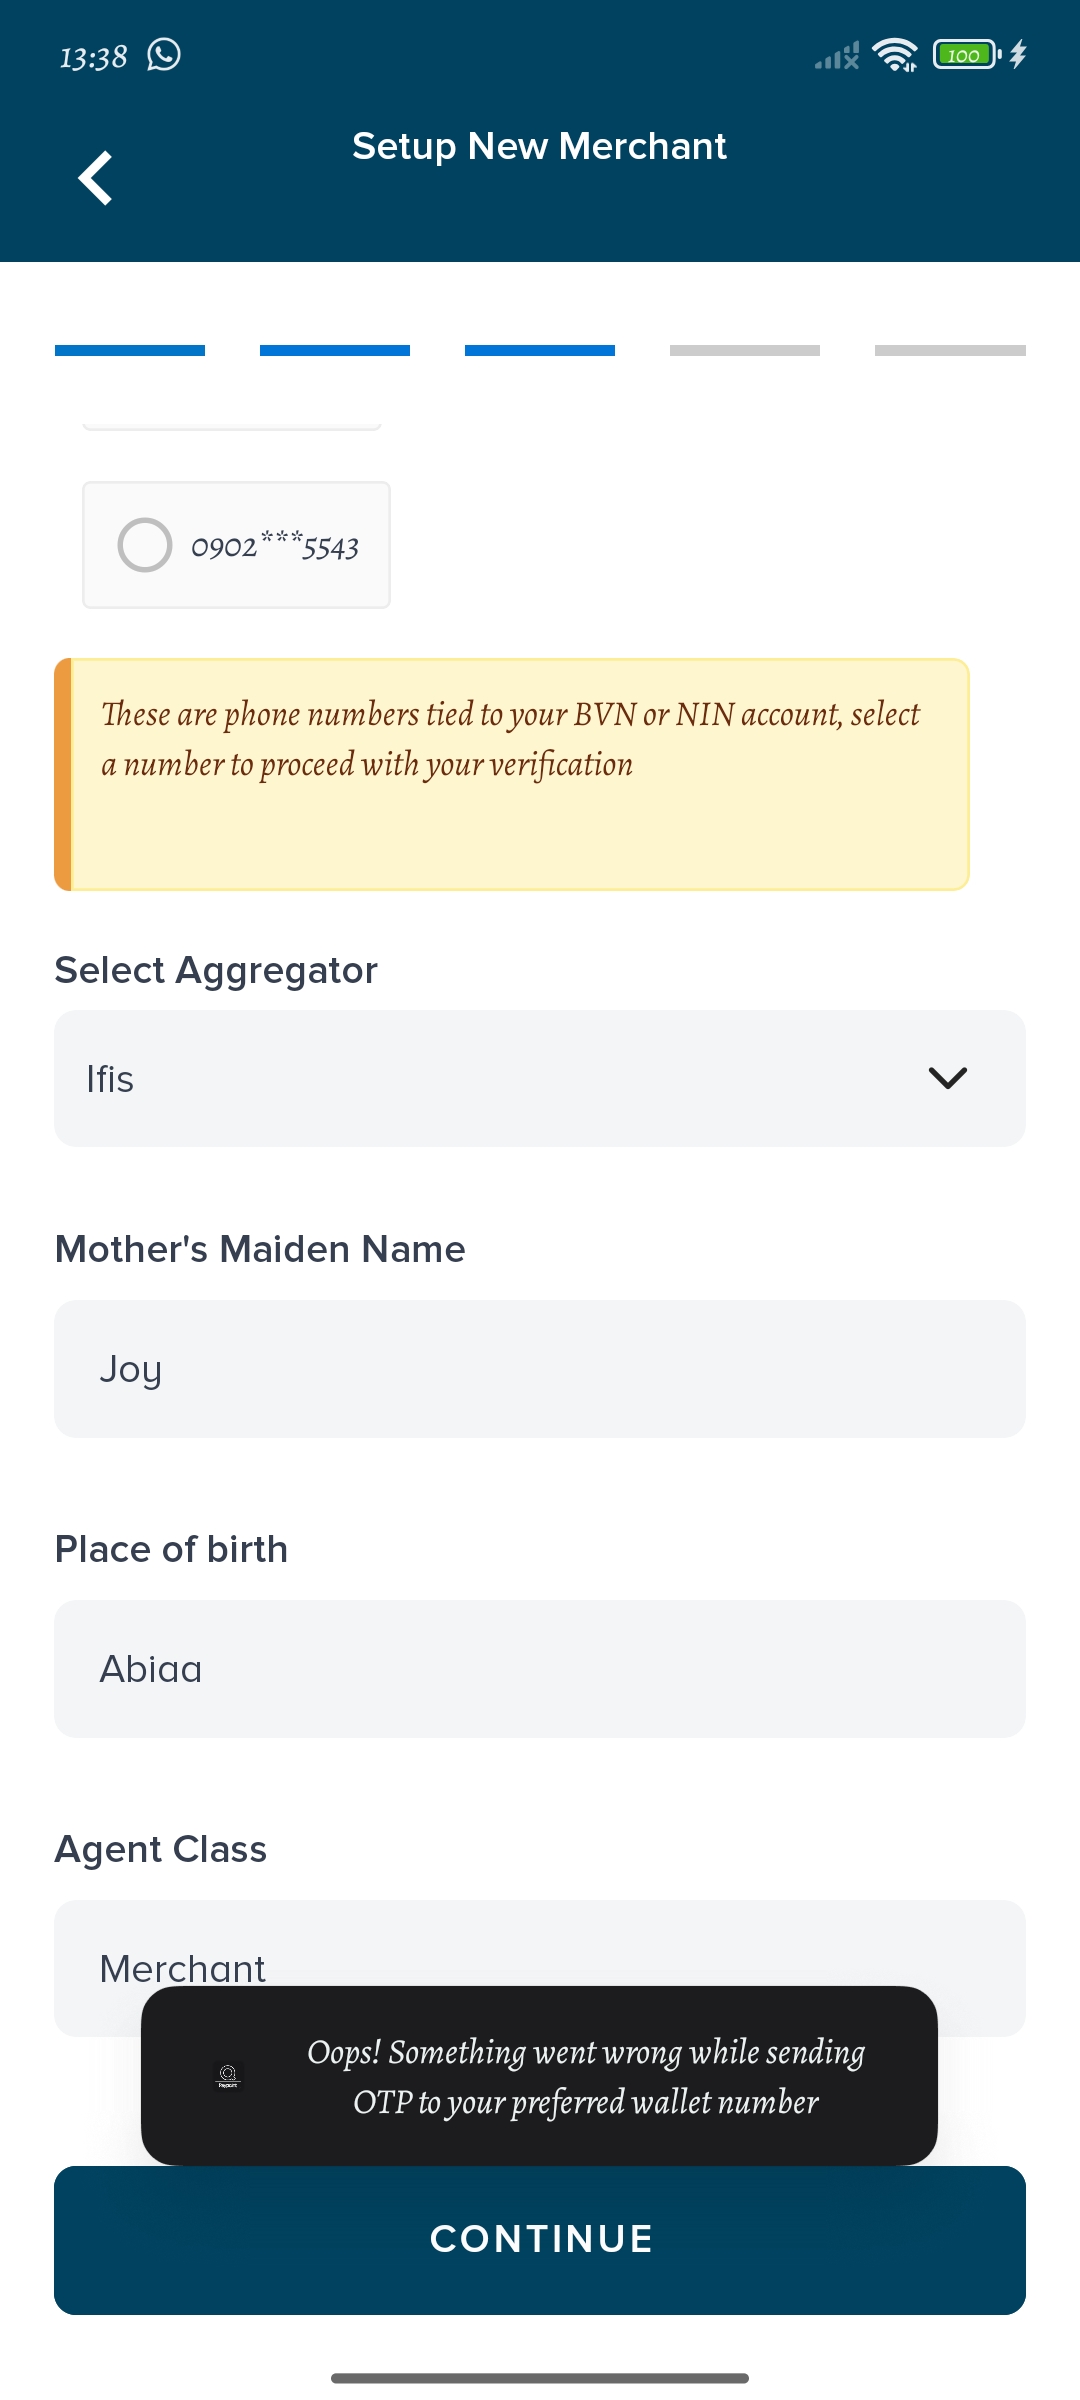1080x2400 pixels.
Task: Select the 0902***5543 radio button
Action: tap(145, 545)
